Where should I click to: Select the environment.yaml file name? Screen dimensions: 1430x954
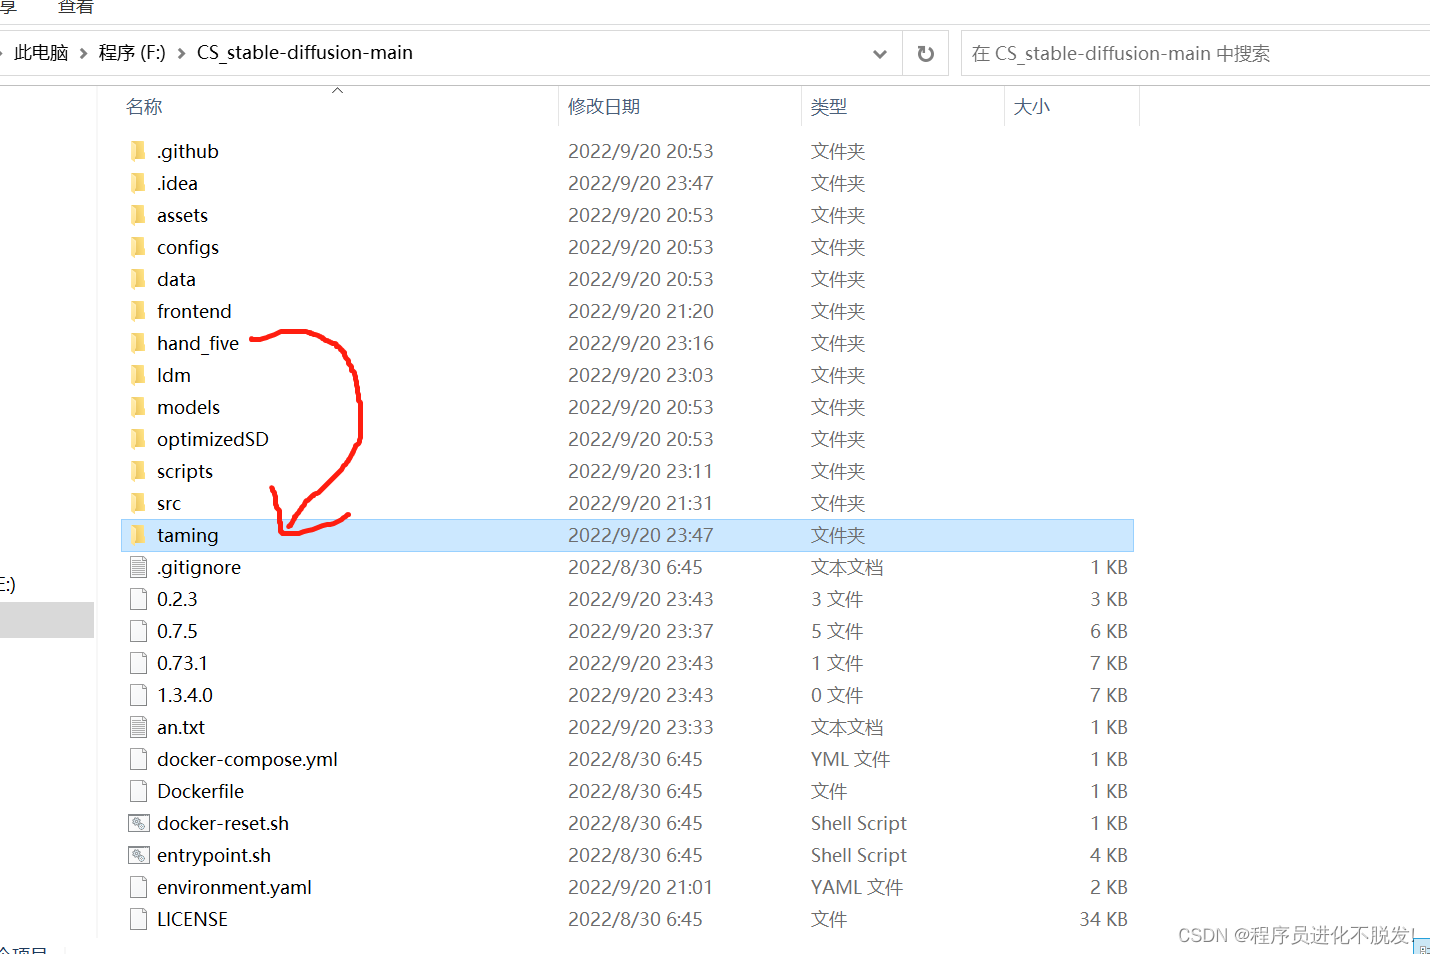(x=234, y=887)
